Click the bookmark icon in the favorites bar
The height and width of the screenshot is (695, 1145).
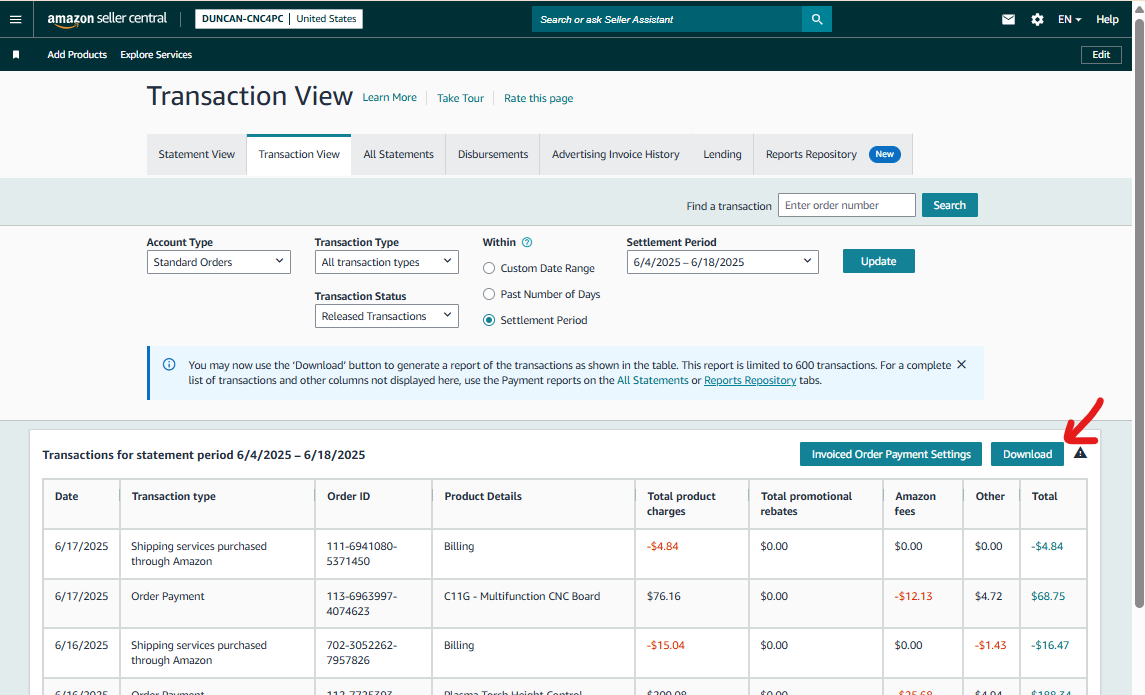pyautogui.click(x=16, y=55)
